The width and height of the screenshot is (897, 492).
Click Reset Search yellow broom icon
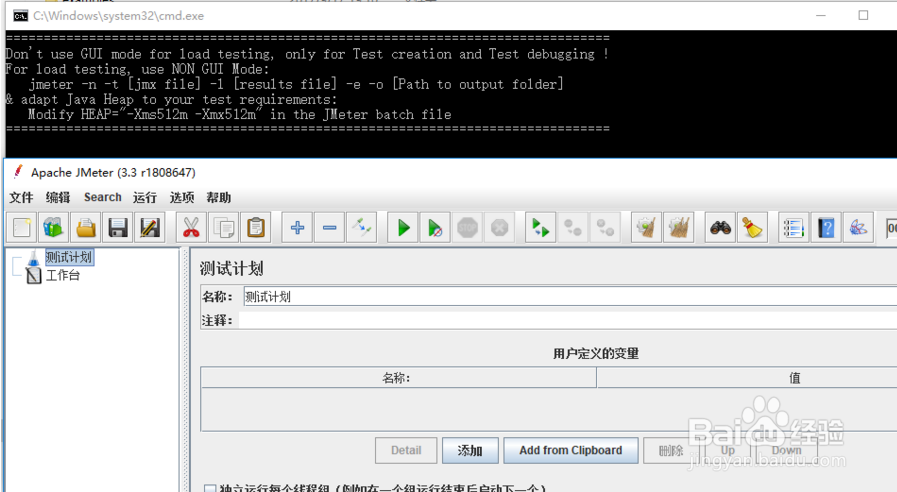[752, 228]
